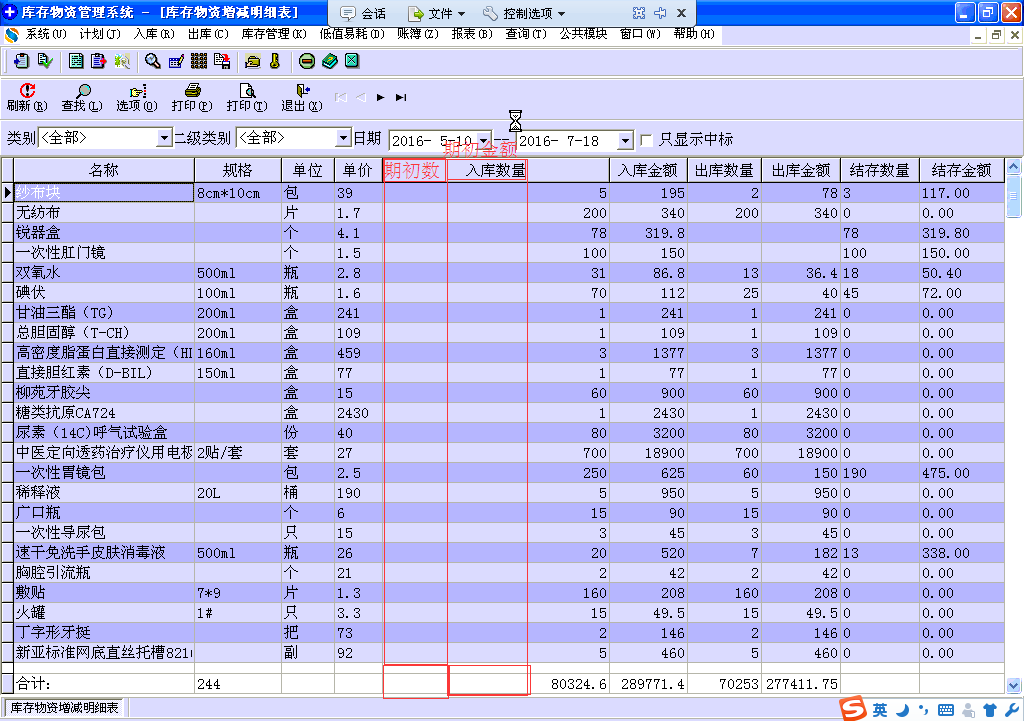1024x721 pixels.
Task: Click the 会话 button in session bar
Action: [364, 13]
